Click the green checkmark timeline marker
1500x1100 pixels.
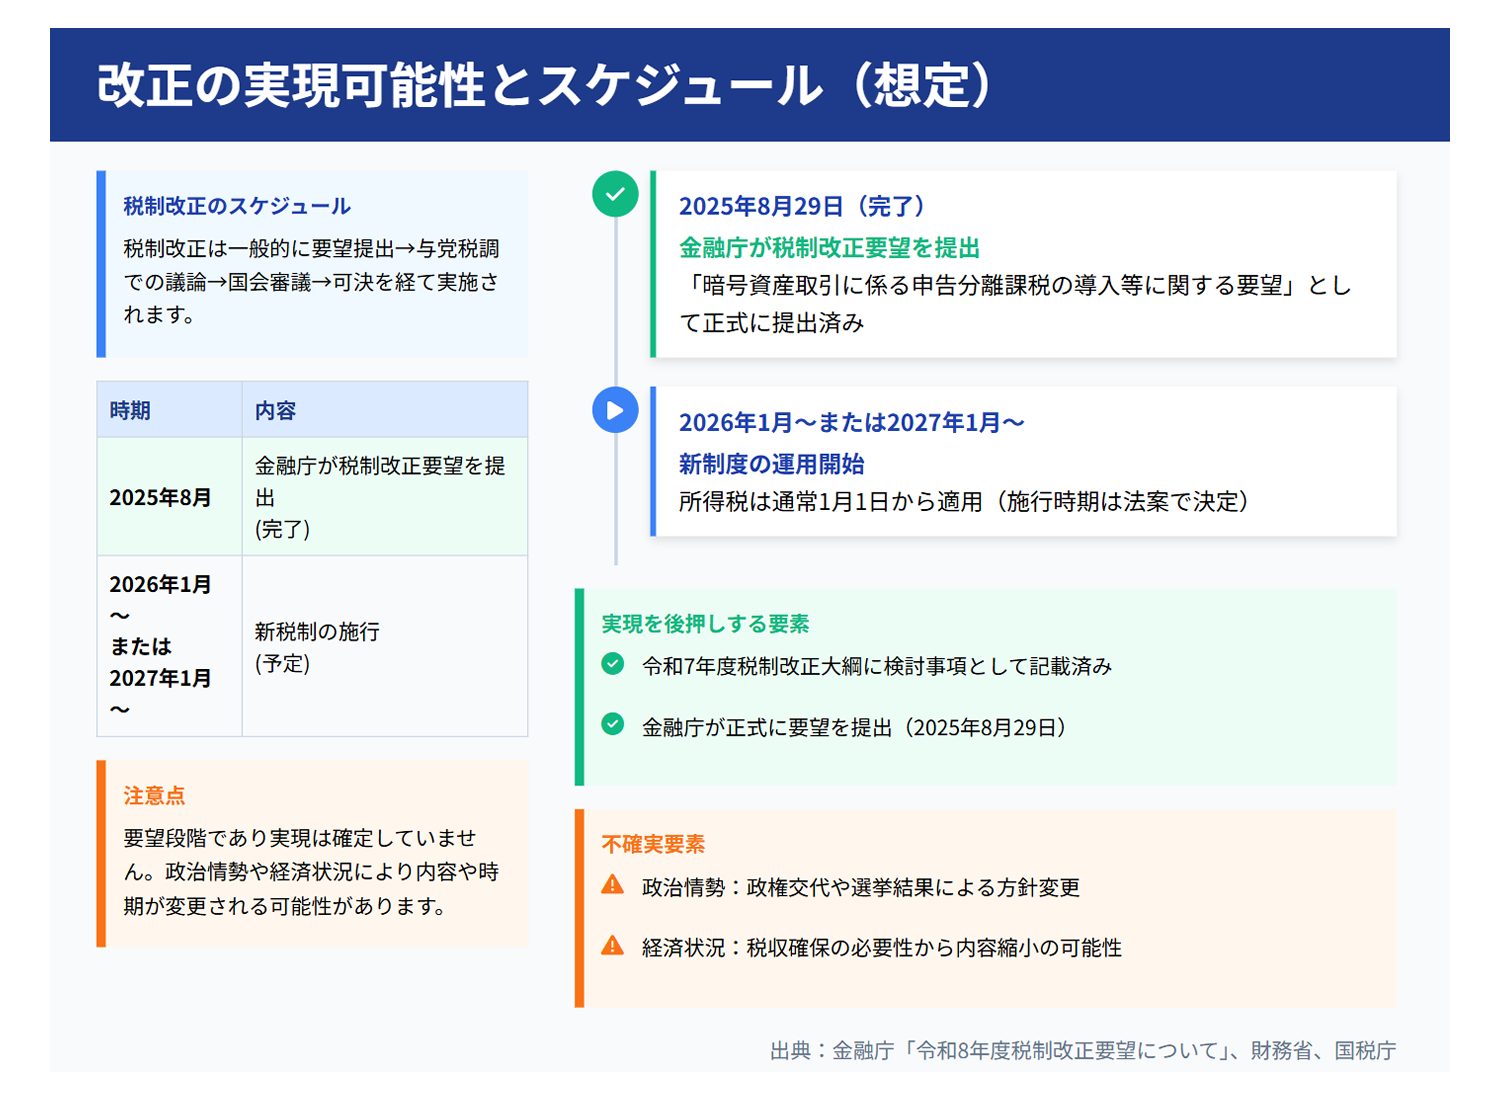coord(615,194)
